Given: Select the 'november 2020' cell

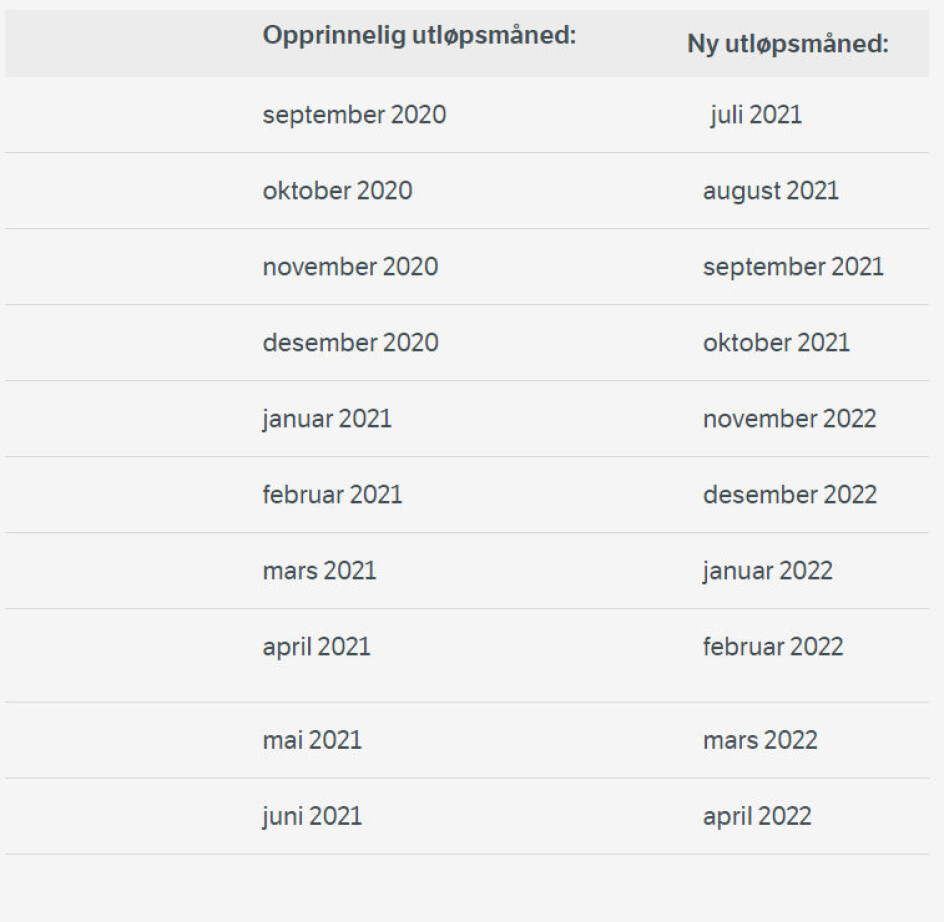Looking at the screenshot, I should coord(350,267).
